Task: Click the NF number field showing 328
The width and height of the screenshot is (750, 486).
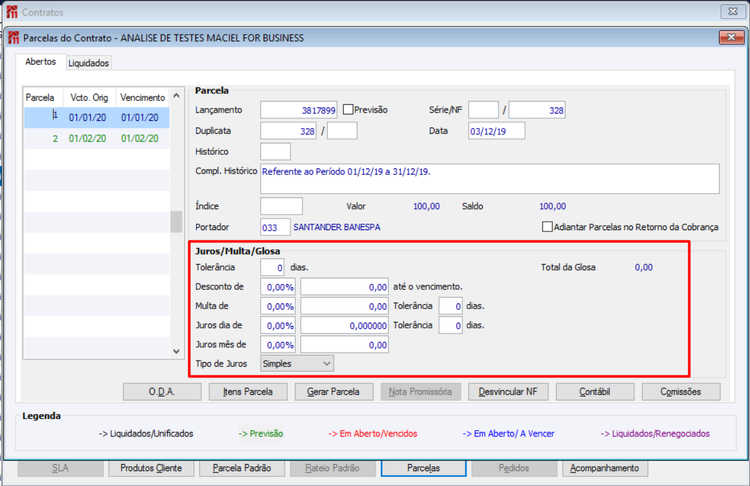Action: [537, 110]
